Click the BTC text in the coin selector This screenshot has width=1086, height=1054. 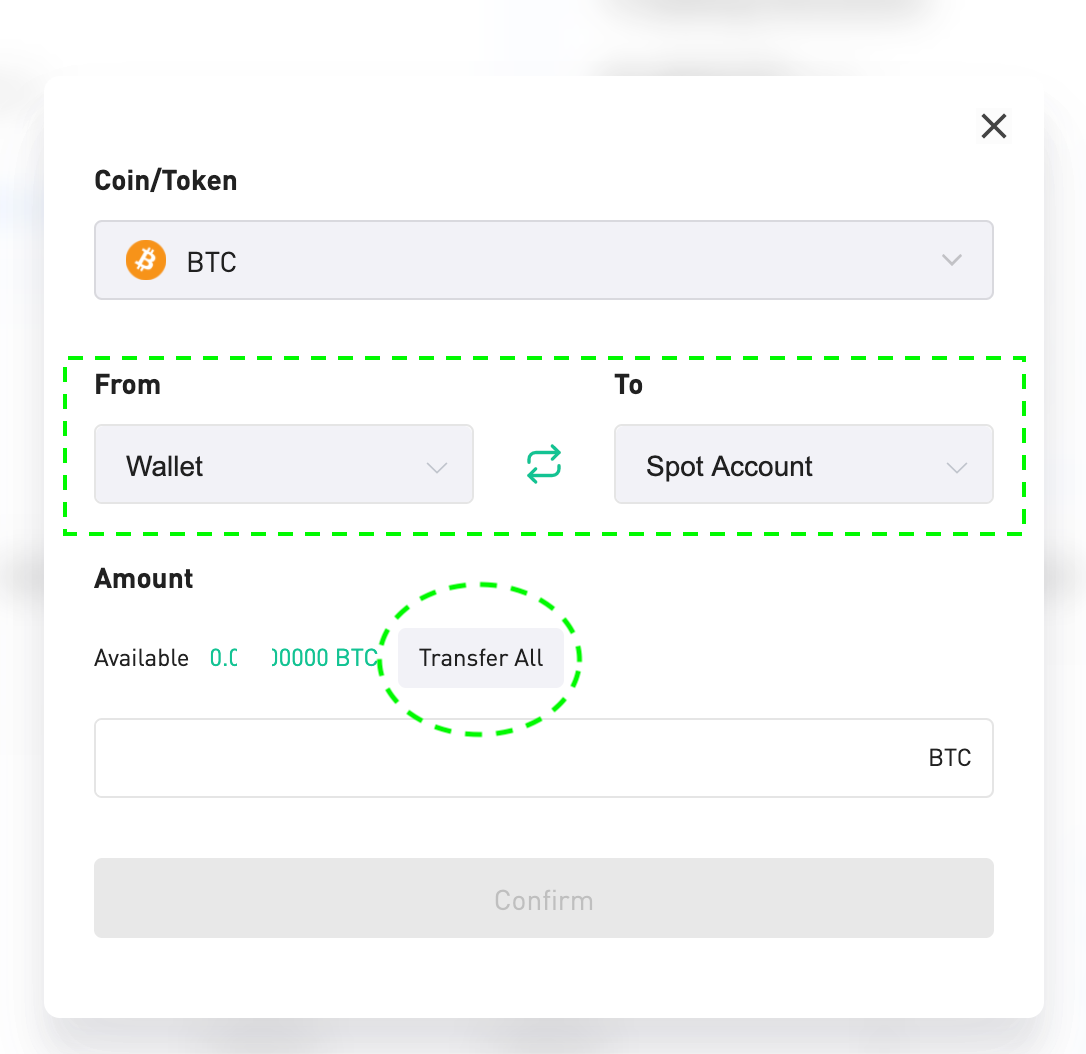coord(212,262)
